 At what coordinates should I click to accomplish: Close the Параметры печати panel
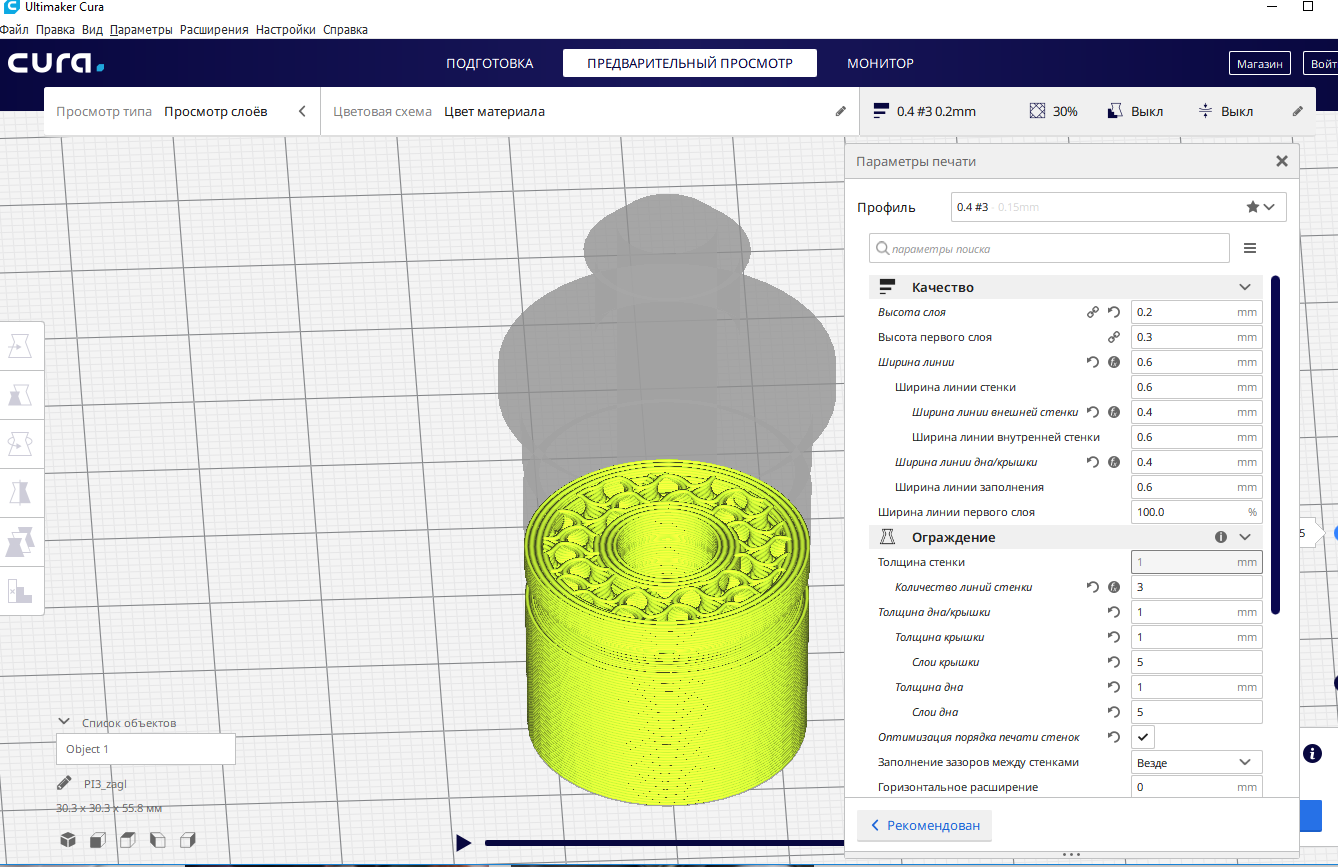pyautogui.click(x=1281, y=161)
